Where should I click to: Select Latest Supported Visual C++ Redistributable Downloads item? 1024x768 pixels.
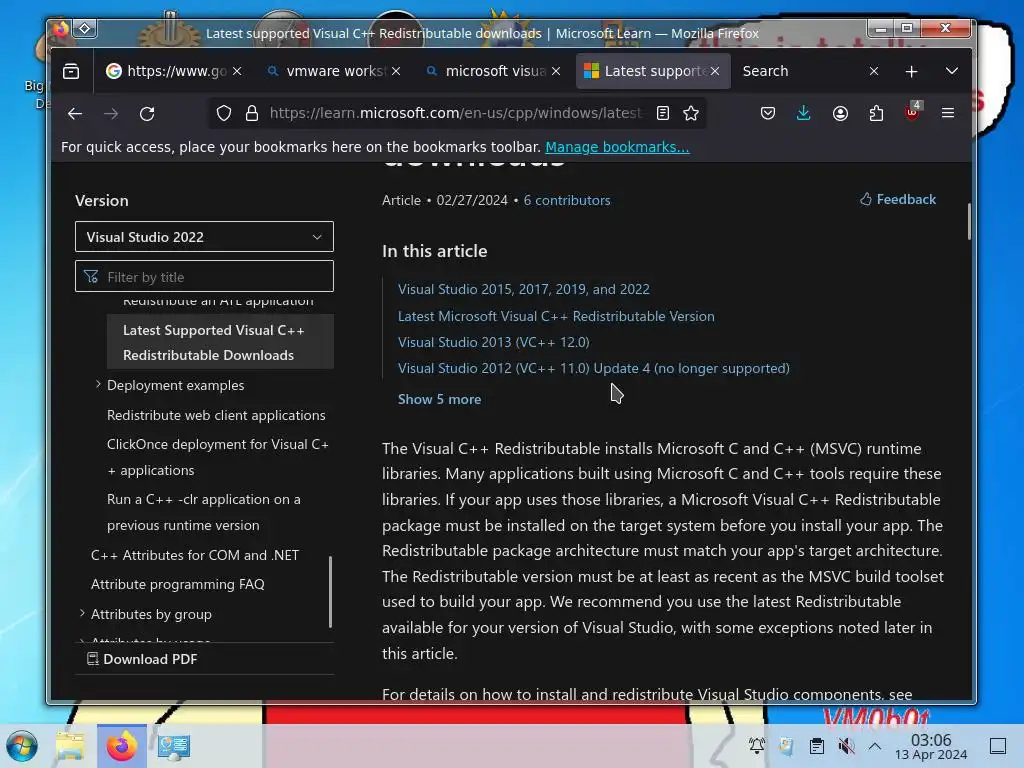point(220,342)
